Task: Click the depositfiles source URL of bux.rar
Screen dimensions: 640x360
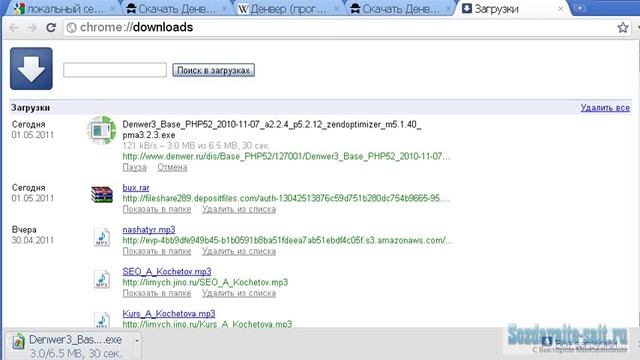Action: pyautogui.click(x=286, y=198)
